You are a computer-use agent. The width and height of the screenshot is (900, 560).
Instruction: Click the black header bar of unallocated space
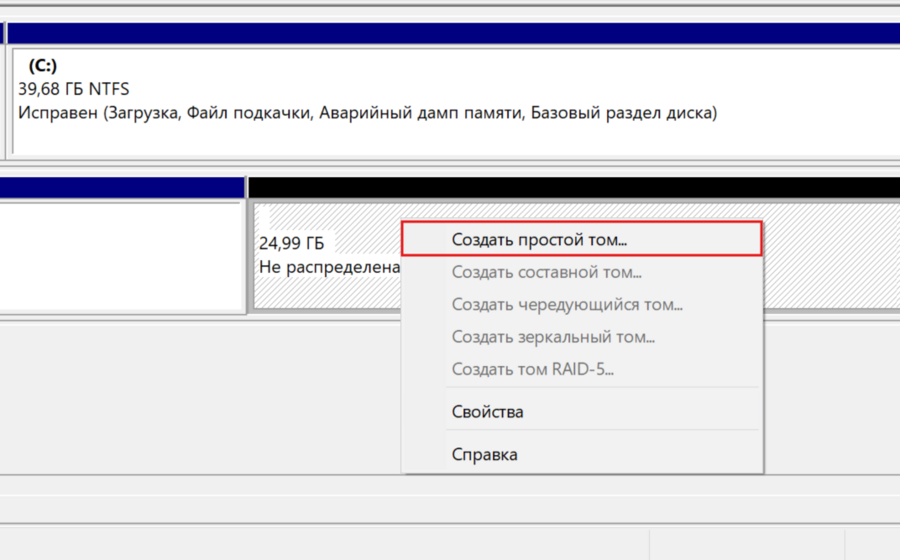click(x=570, y=187)
